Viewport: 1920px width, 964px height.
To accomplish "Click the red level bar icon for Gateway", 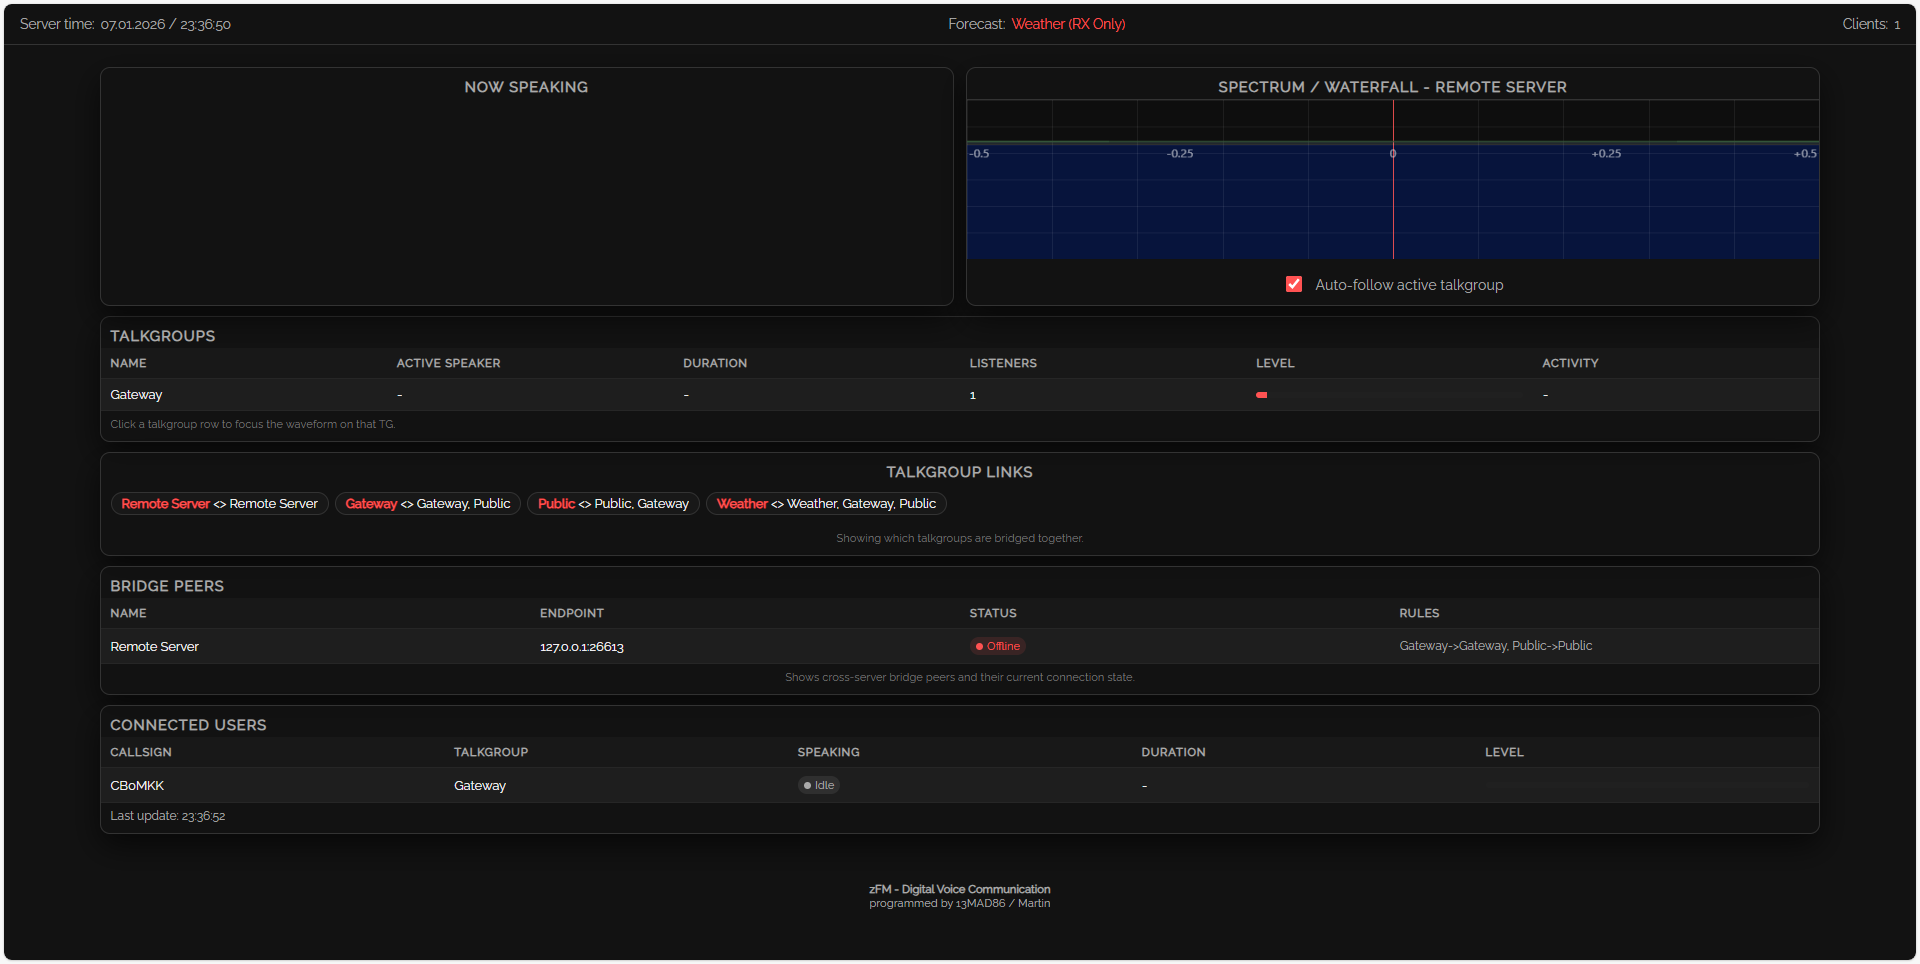I will pos(1261,395).
